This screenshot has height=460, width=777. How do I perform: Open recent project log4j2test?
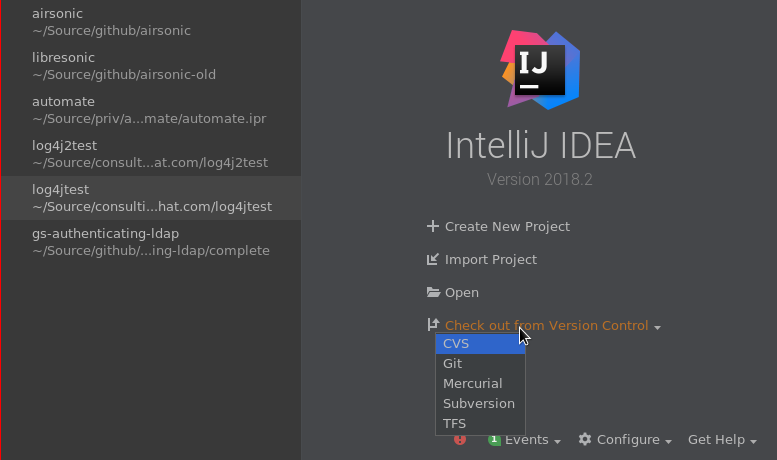pyautogui.click(x=151, y=154)
